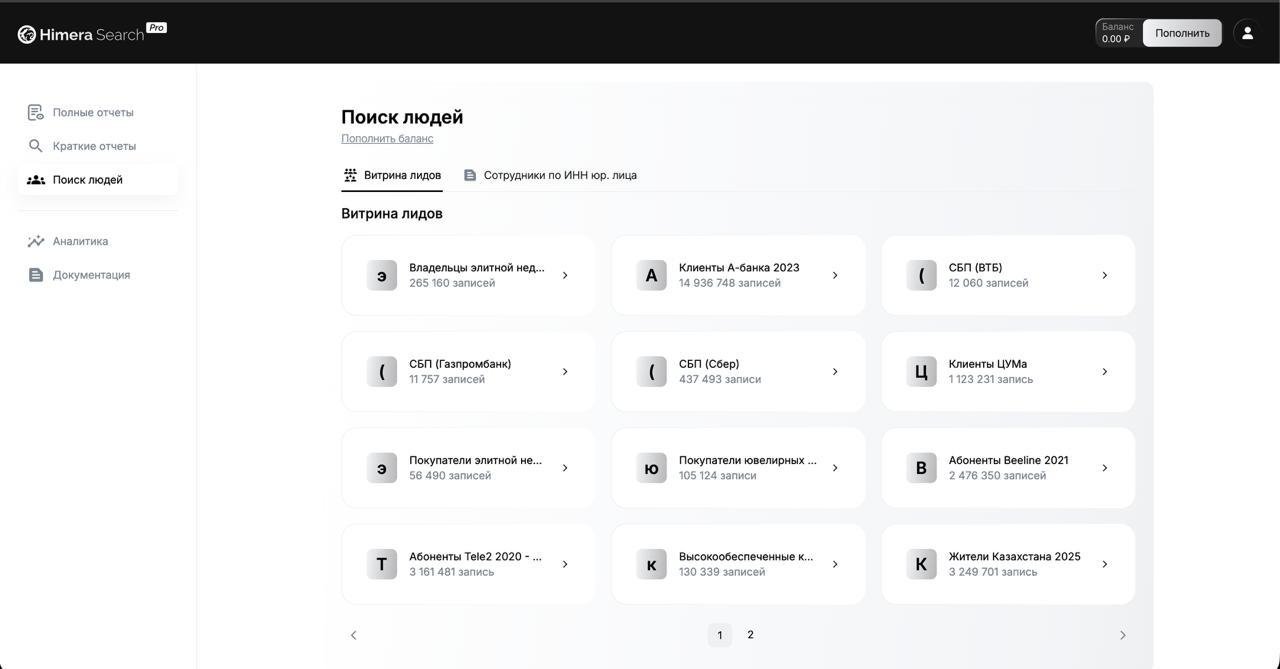Click the A avatar of Клиенты А-банка 2023
This screenshot has width=1280, height=669.
pyautogui.click(x=651, y=275)
